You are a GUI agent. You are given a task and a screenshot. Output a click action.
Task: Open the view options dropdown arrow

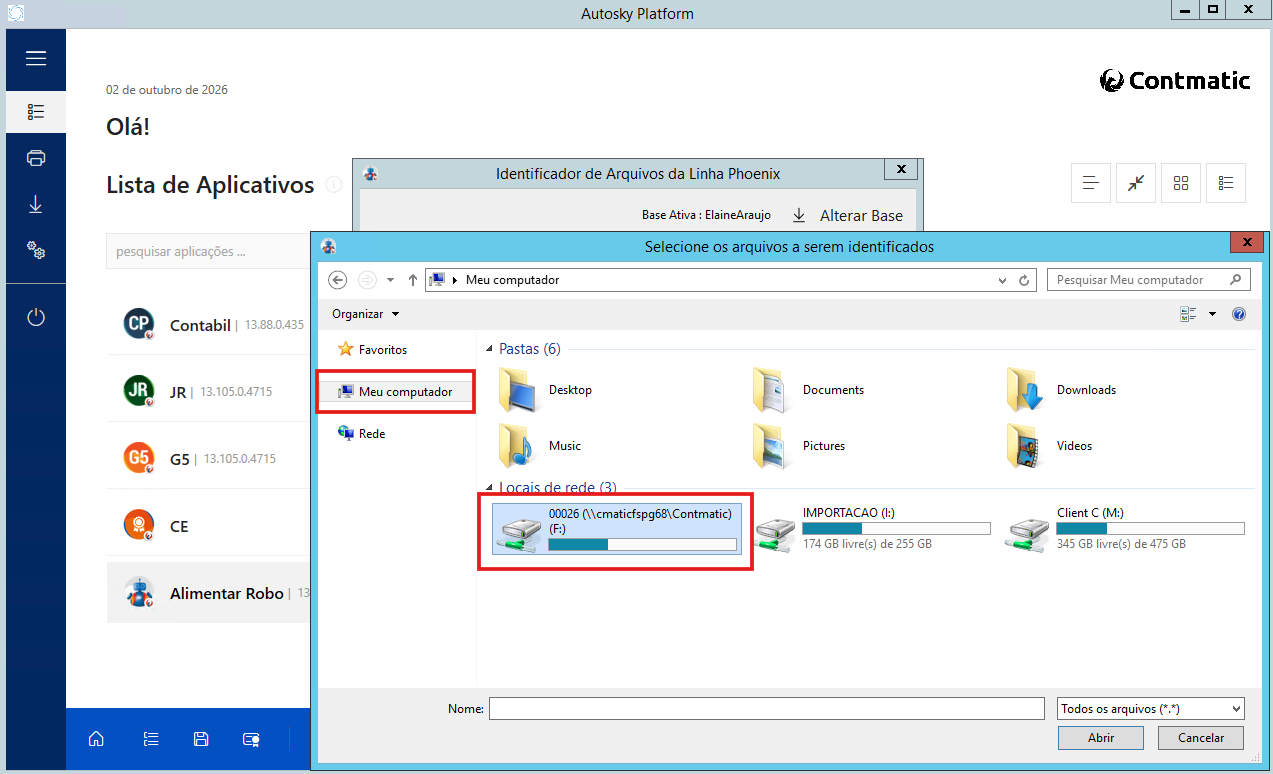pos(1213,314)
